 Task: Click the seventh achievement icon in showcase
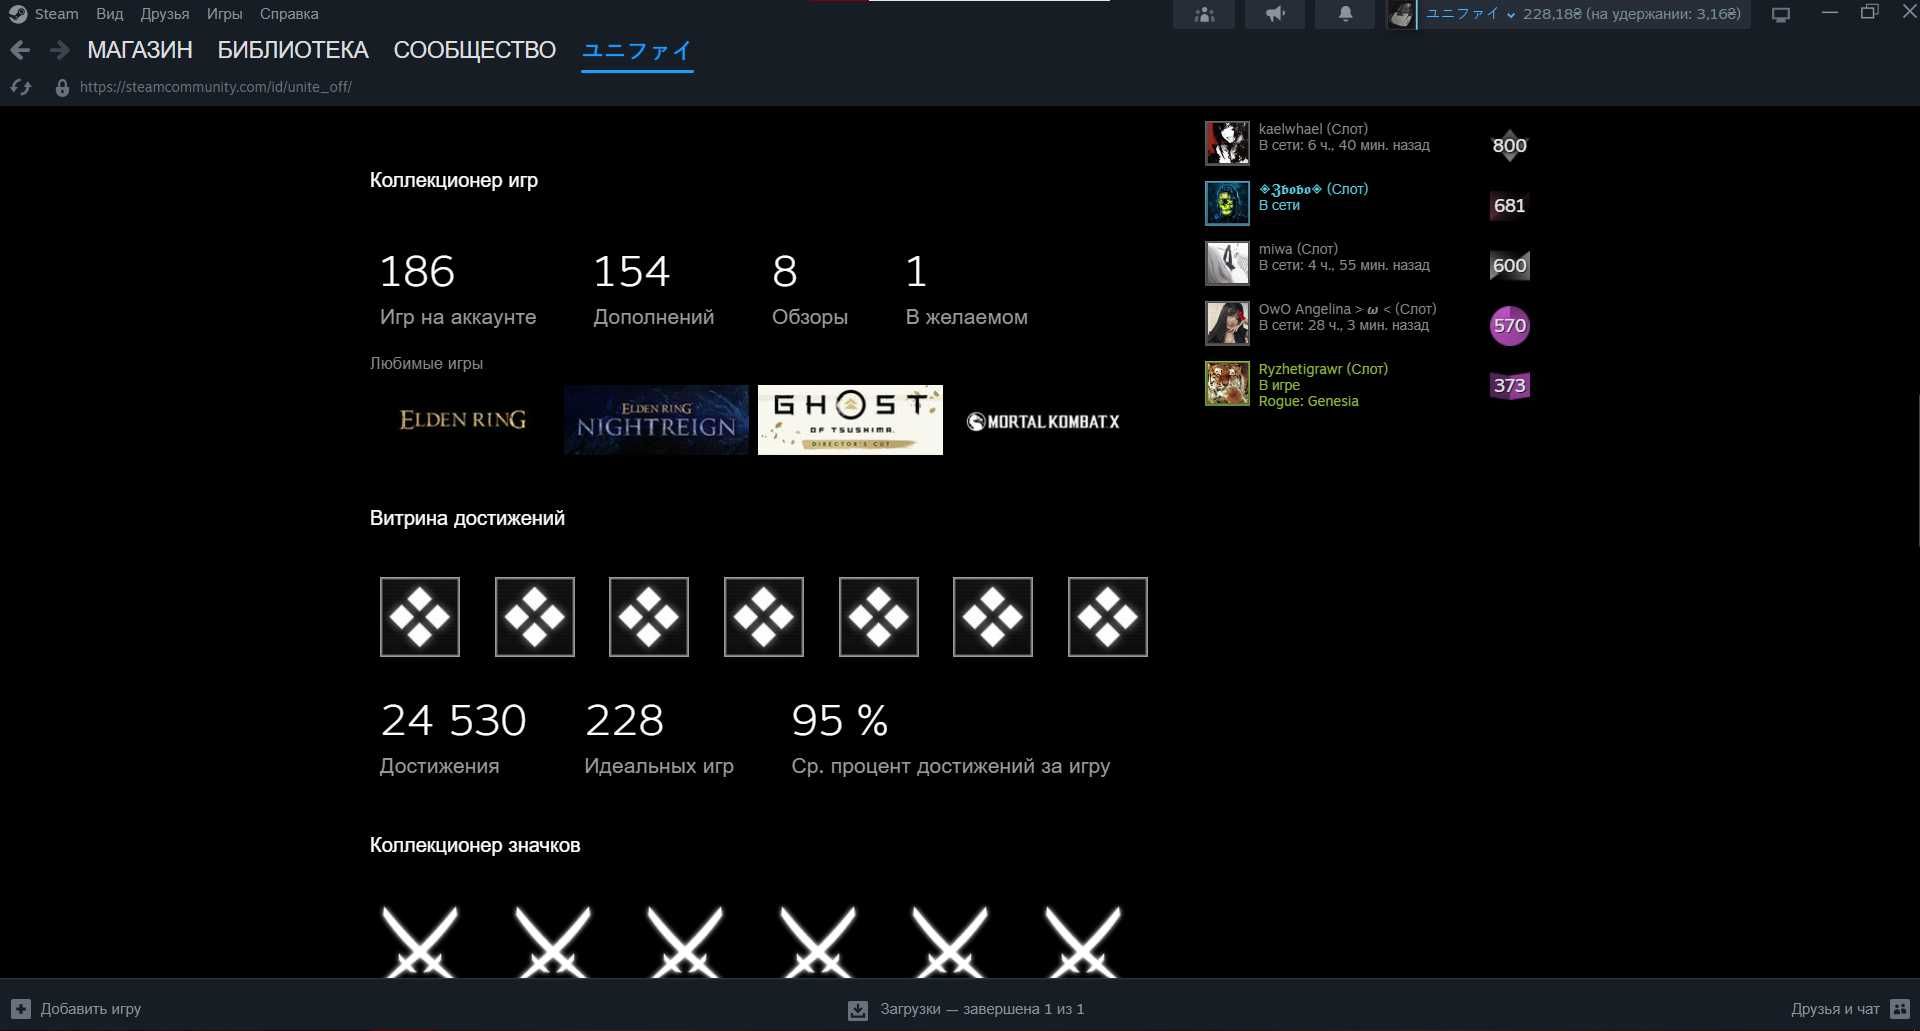(x=1108, y=617)
